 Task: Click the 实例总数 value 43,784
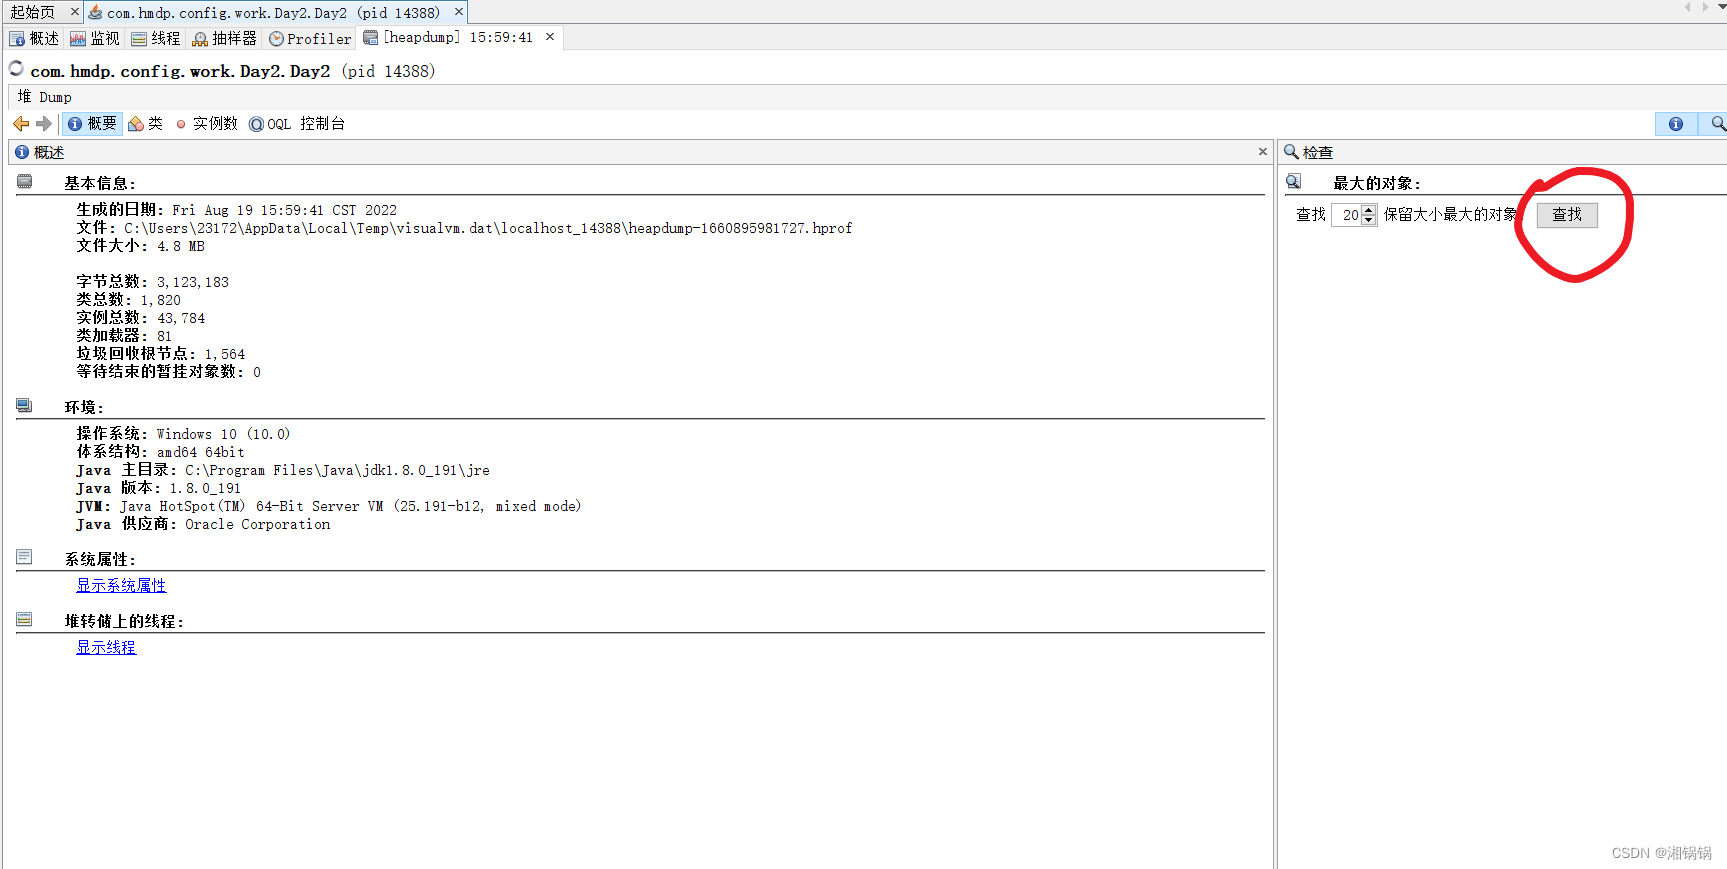[181, 319]
